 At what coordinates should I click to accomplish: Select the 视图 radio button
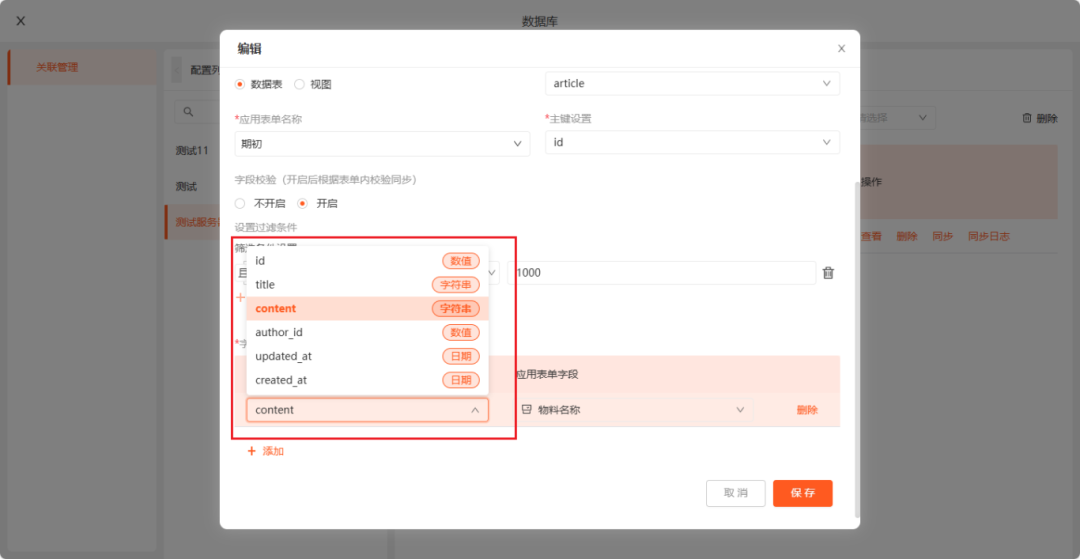[x=299, y=84]
